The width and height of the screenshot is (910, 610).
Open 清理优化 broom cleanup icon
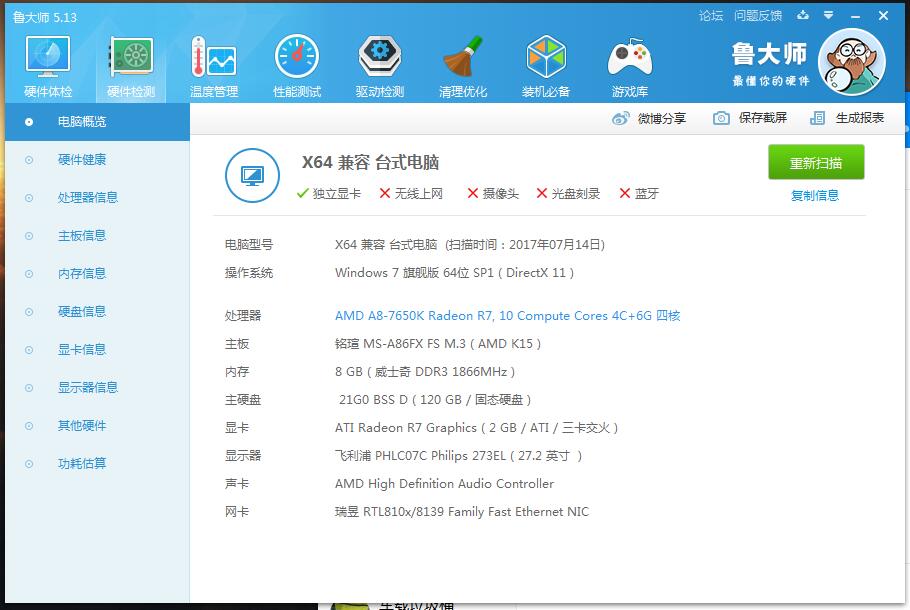coord(463,57)
